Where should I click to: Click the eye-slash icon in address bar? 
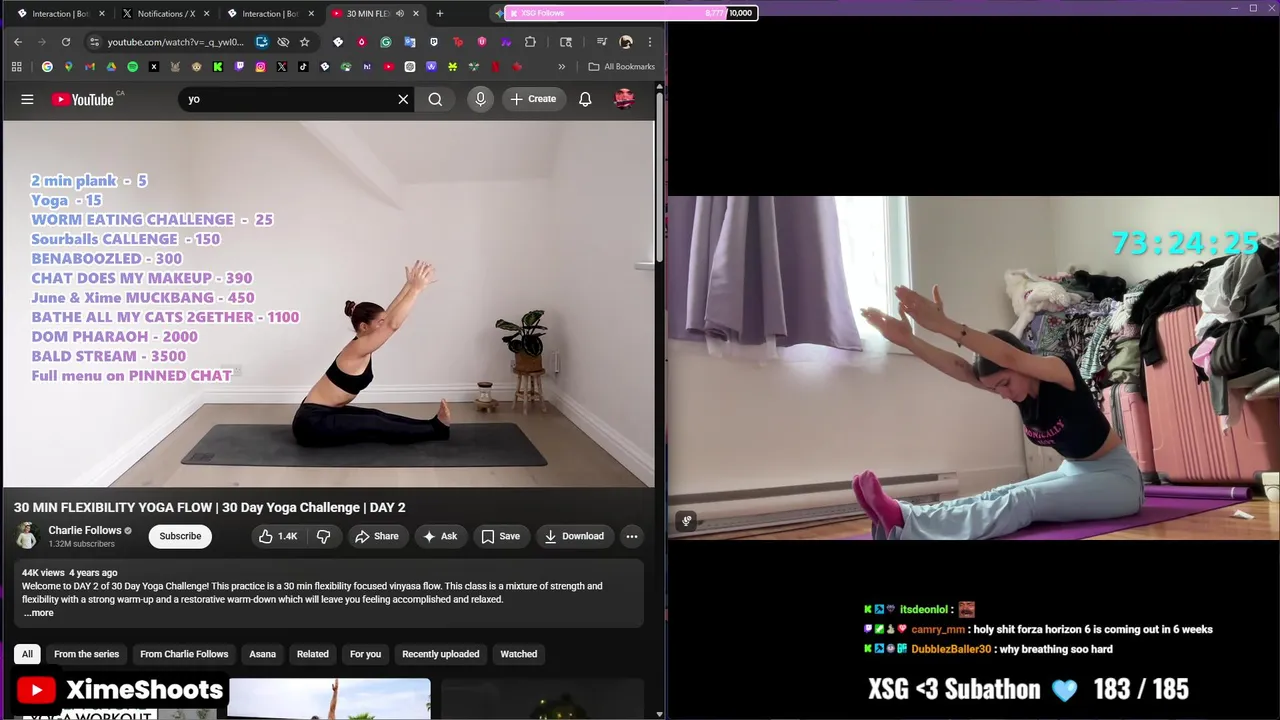(x=283, y=42)
